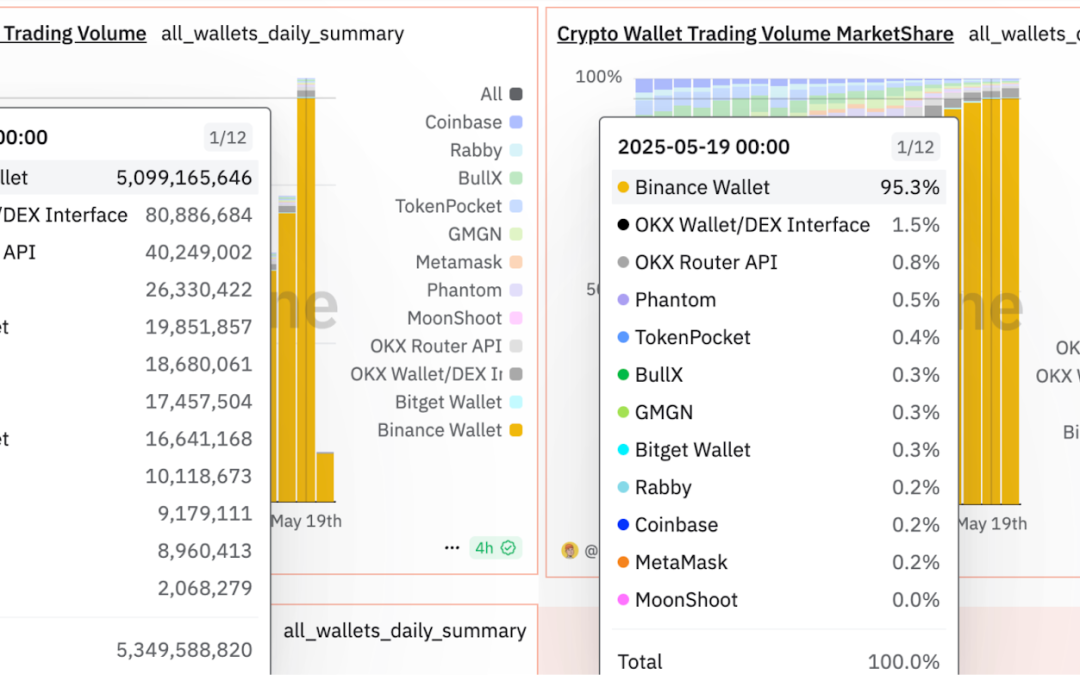
Task: Click the 1/12 badge in the MarketShare tooltip
Action: 915,147
